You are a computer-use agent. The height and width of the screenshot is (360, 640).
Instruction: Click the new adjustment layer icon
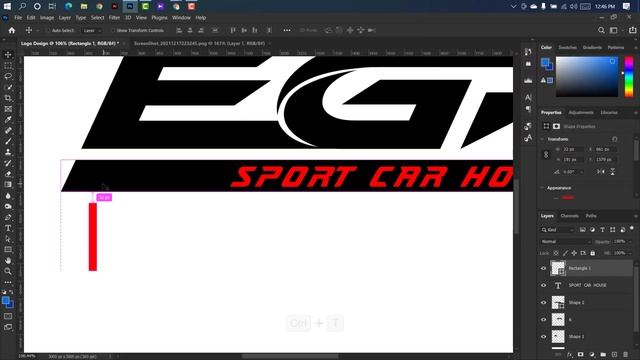click(x=592, y=354)
